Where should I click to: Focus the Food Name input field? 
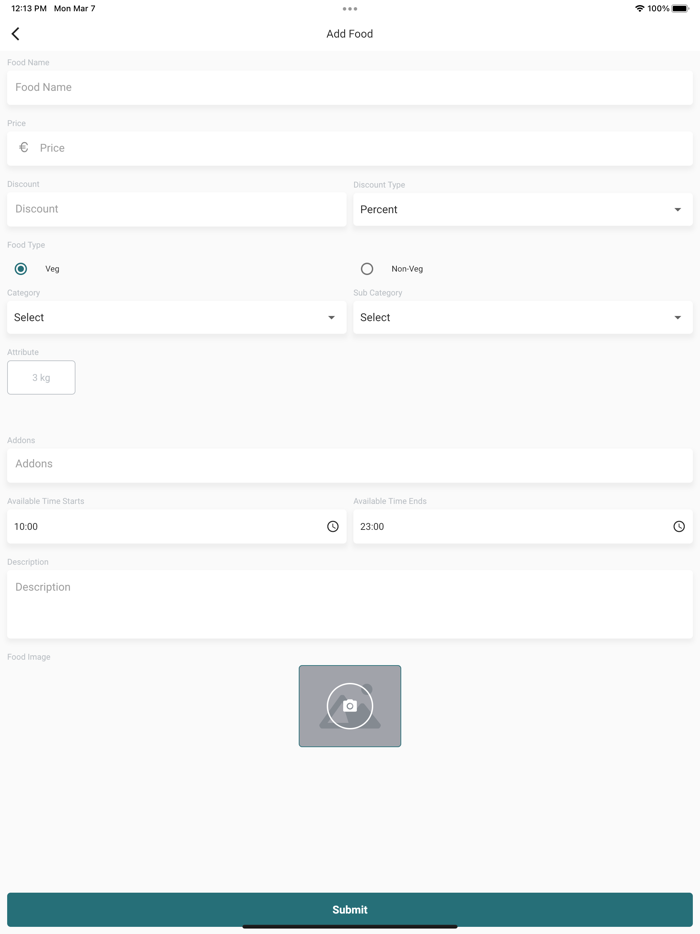tap(350, 88)
